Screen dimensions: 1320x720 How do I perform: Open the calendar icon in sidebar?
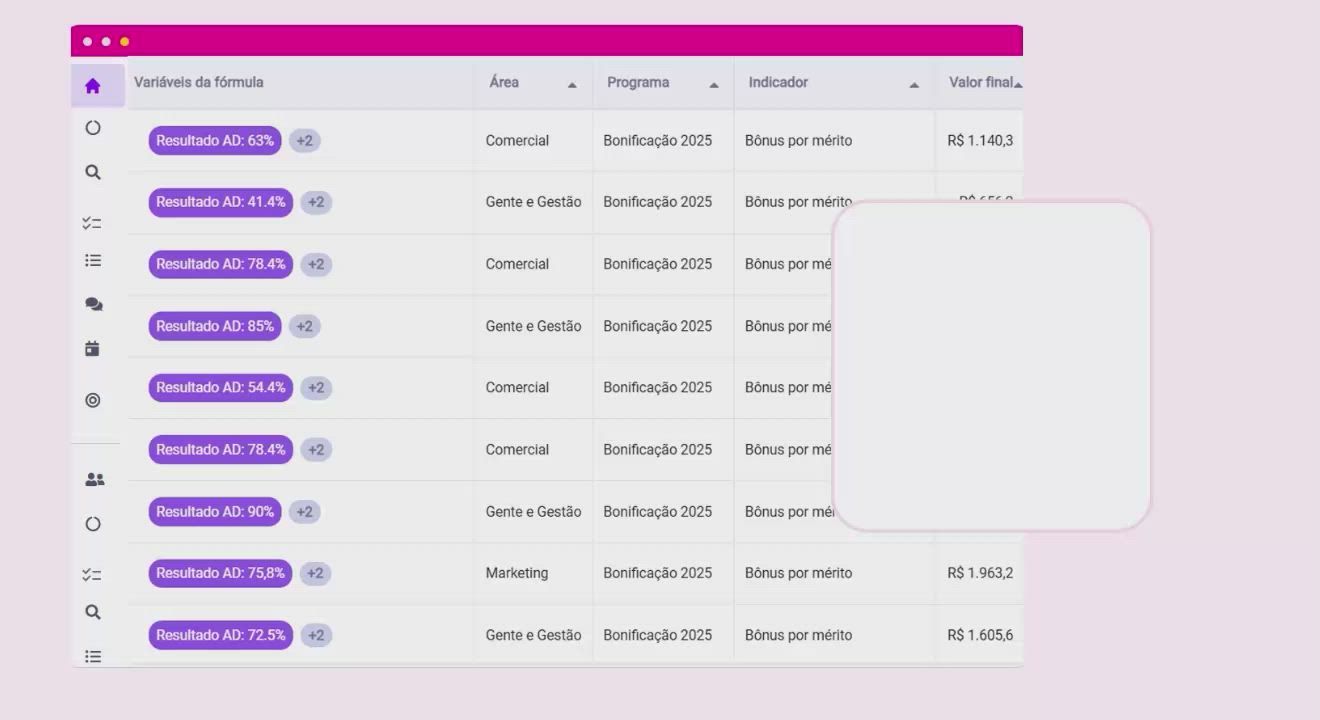click(92, 349)
